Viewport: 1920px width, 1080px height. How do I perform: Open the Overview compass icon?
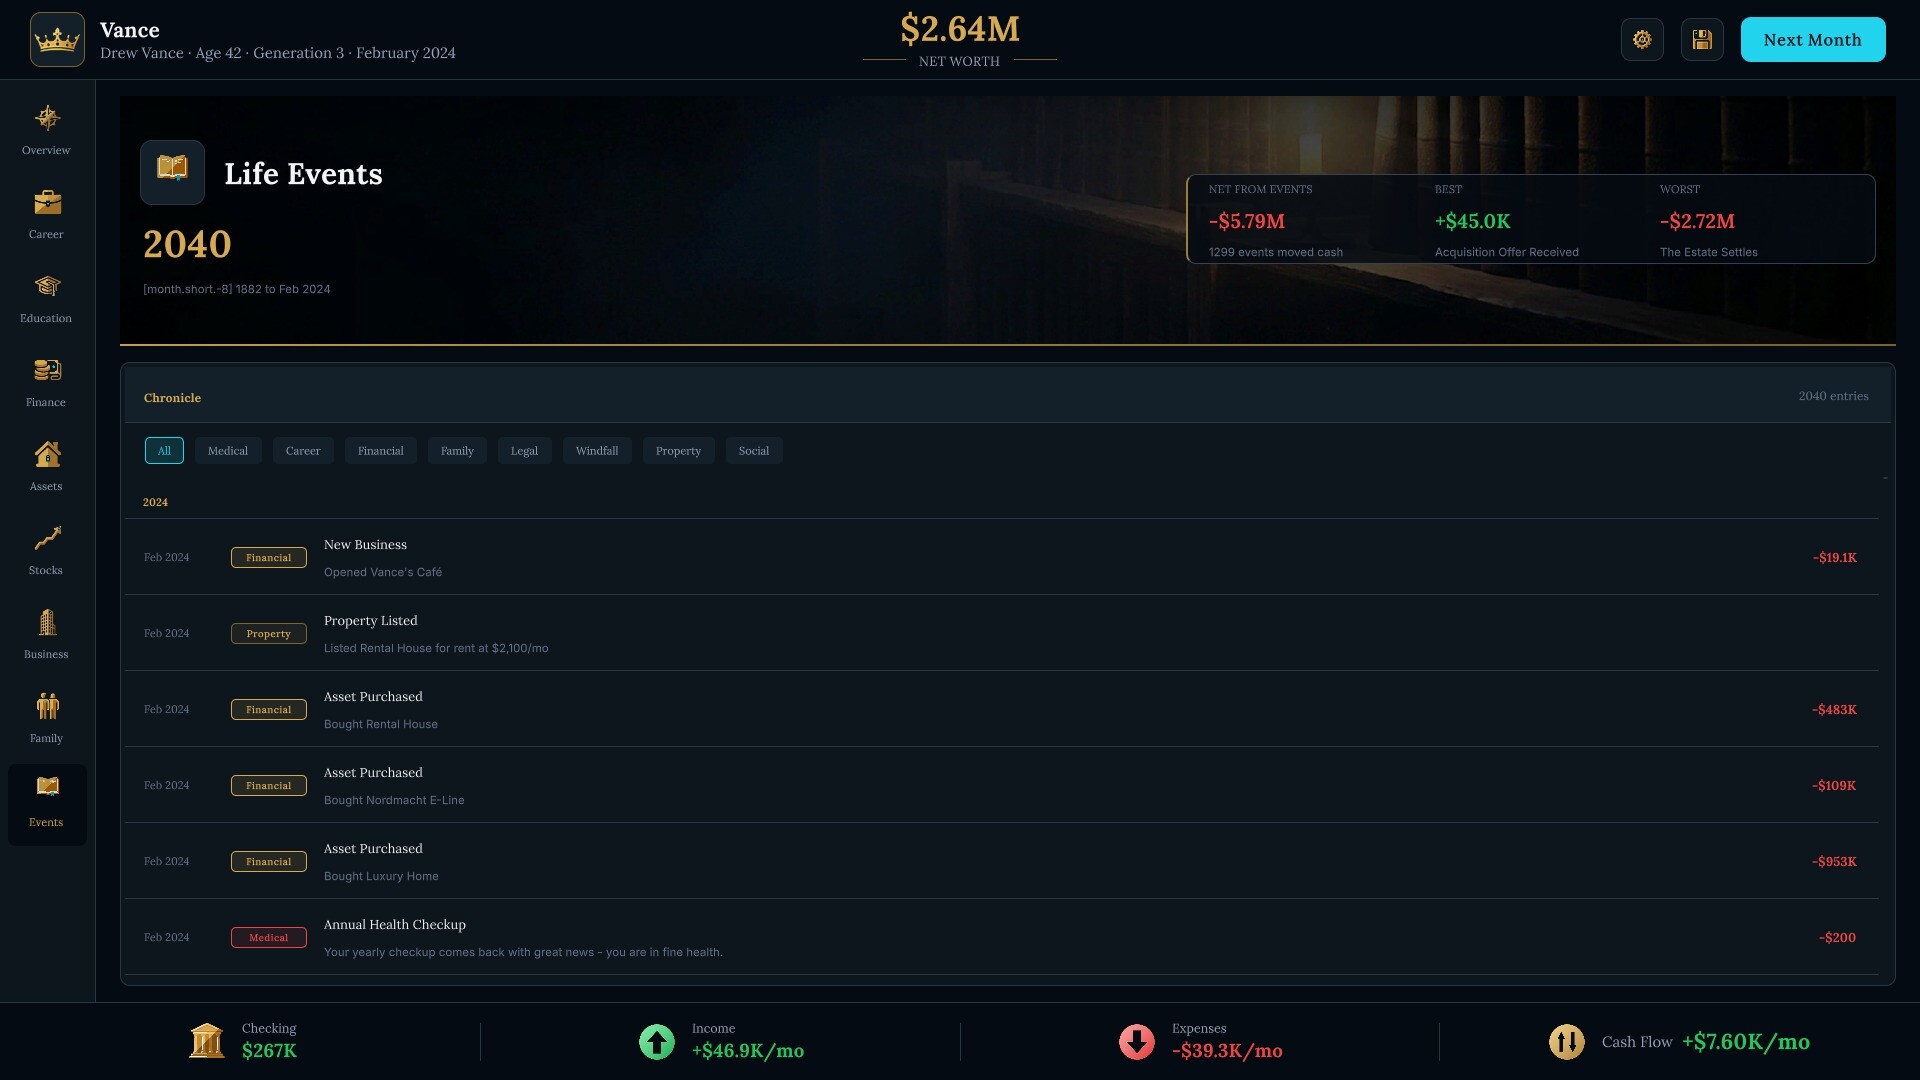[x=47, y=119]
